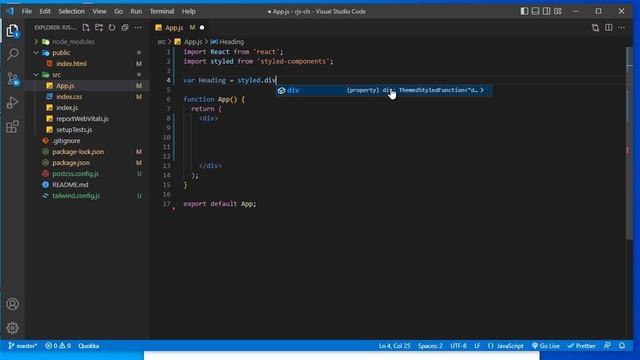Viewport: 640px width, 360px height.
Task: Open the Source Control view
Action: point(13,78)
